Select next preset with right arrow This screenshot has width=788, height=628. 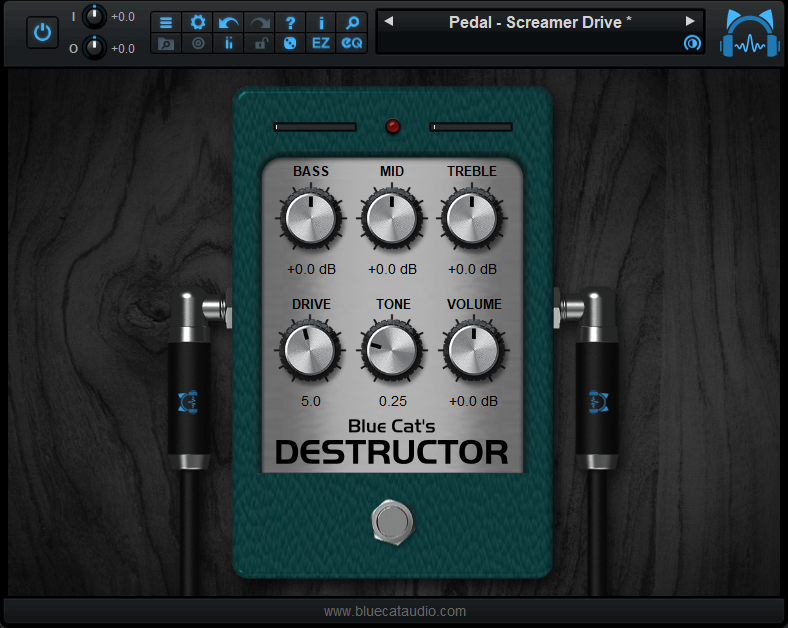pyautogui.click(x=690, y=21)
